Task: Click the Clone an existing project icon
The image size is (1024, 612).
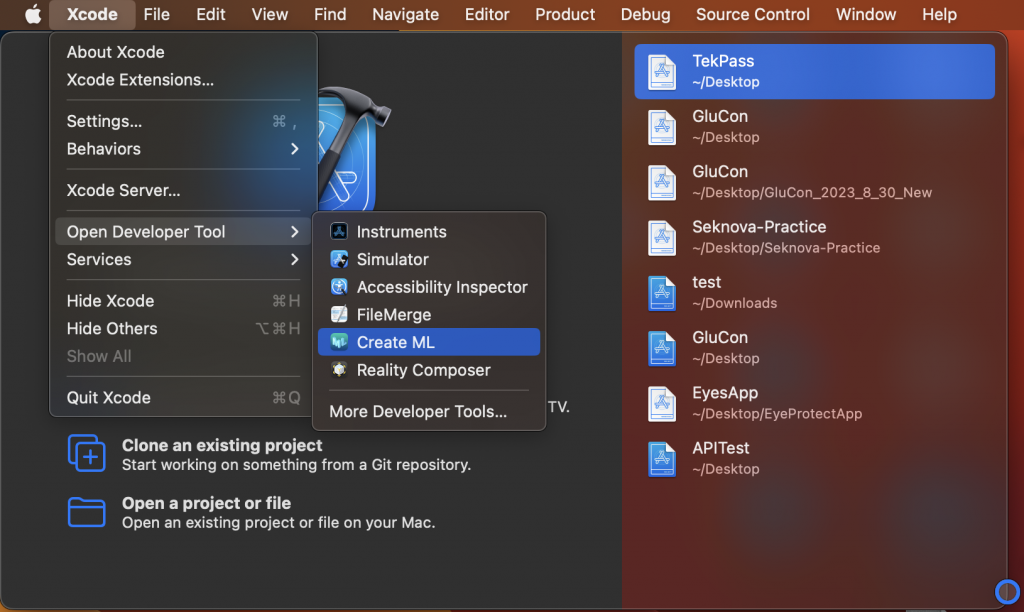Action: click(86, 453)
